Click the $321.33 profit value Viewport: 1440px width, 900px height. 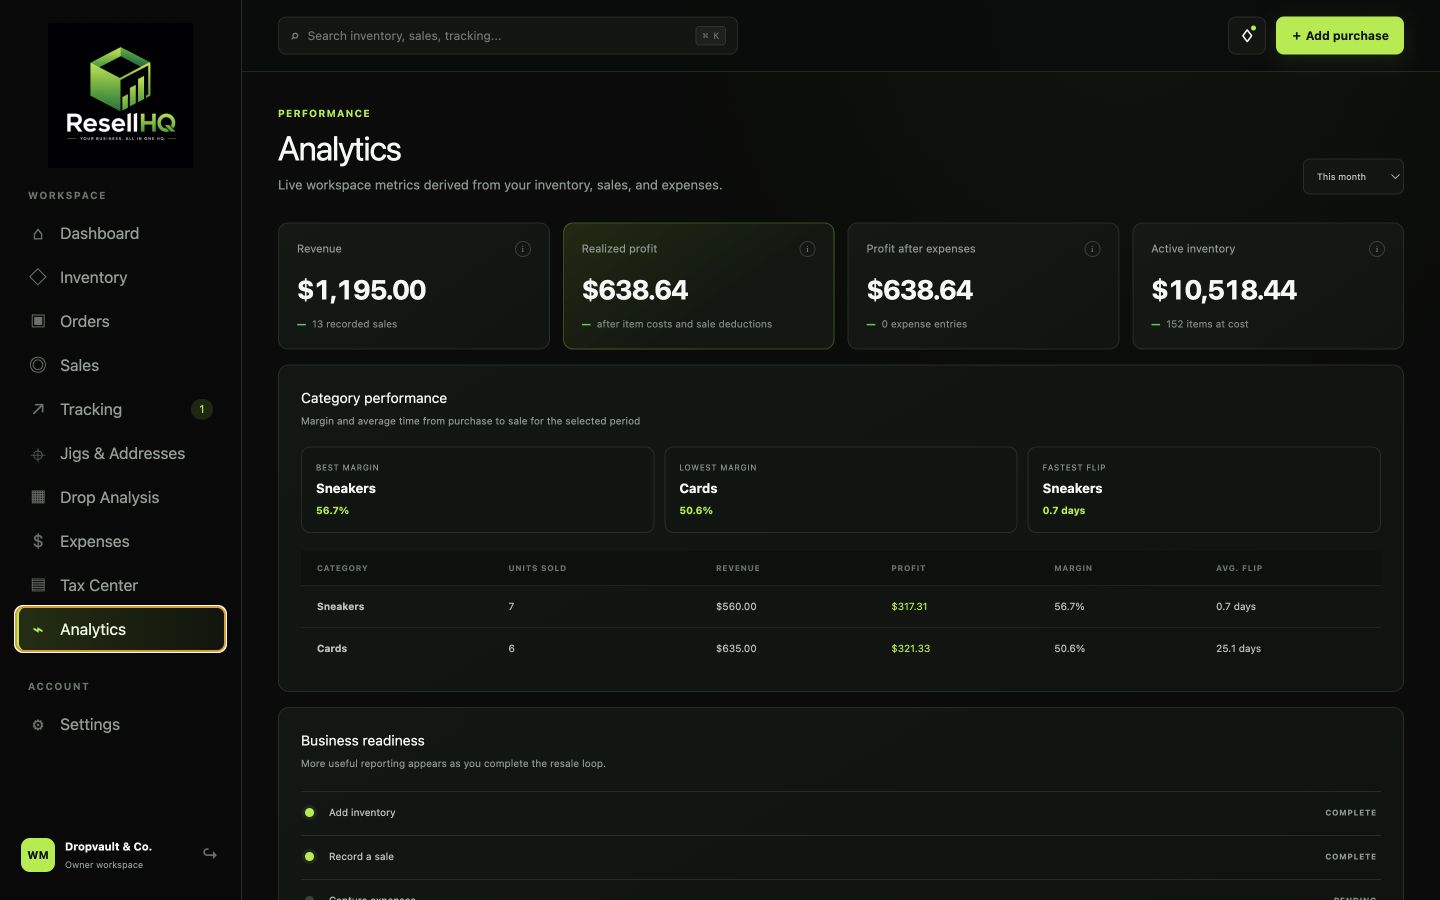click(x=910, y=649)
